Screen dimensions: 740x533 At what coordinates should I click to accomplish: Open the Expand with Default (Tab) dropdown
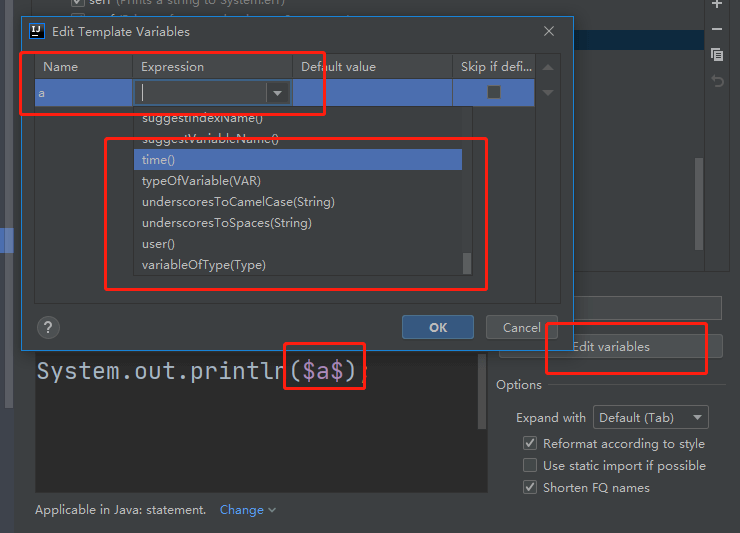[650, 417]
